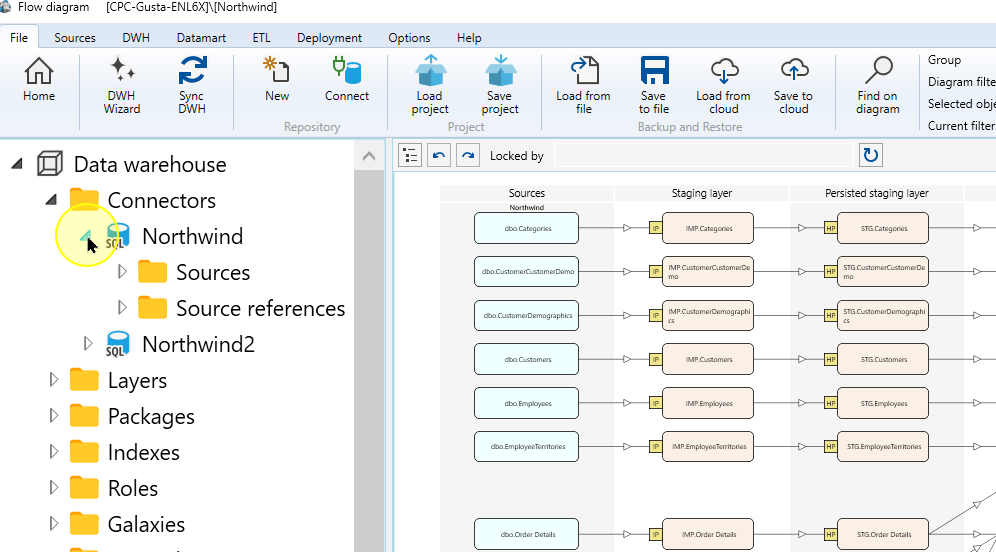Choose Load from file

[x=584, y=85]
